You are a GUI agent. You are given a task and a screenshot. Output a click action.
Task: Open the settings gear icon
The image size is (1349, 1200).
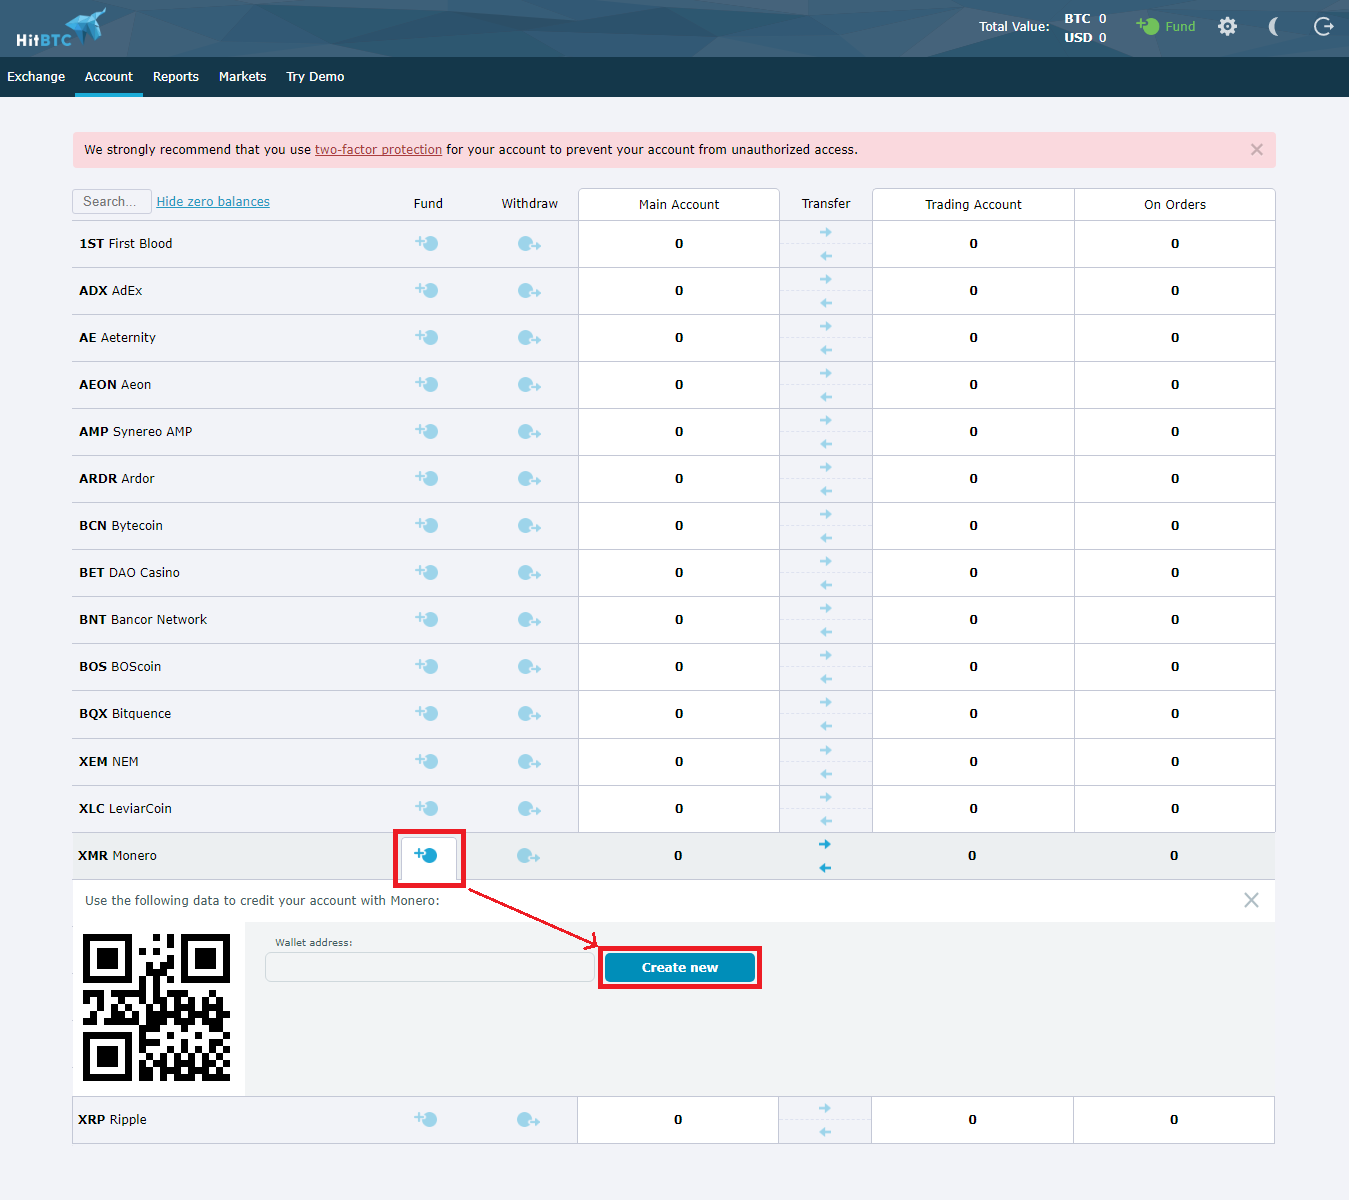(1227, 27)
